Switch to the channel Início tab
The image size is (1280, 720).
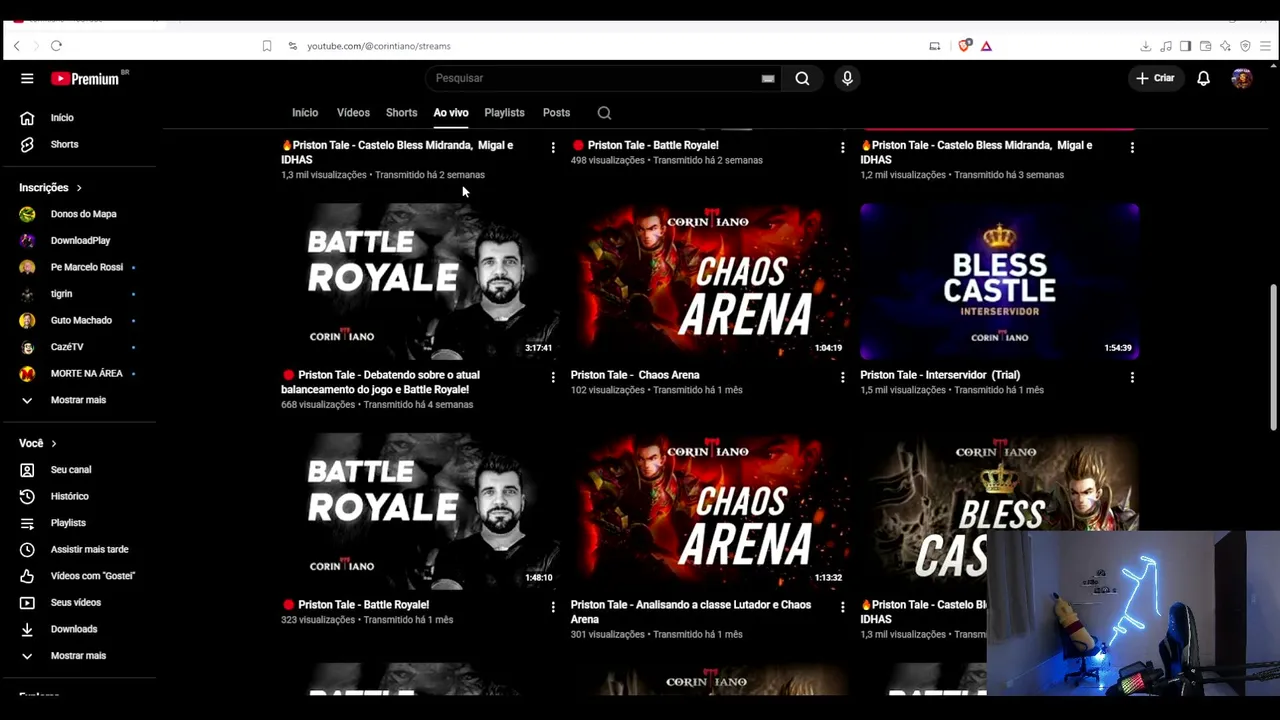(x=305, y=113)
